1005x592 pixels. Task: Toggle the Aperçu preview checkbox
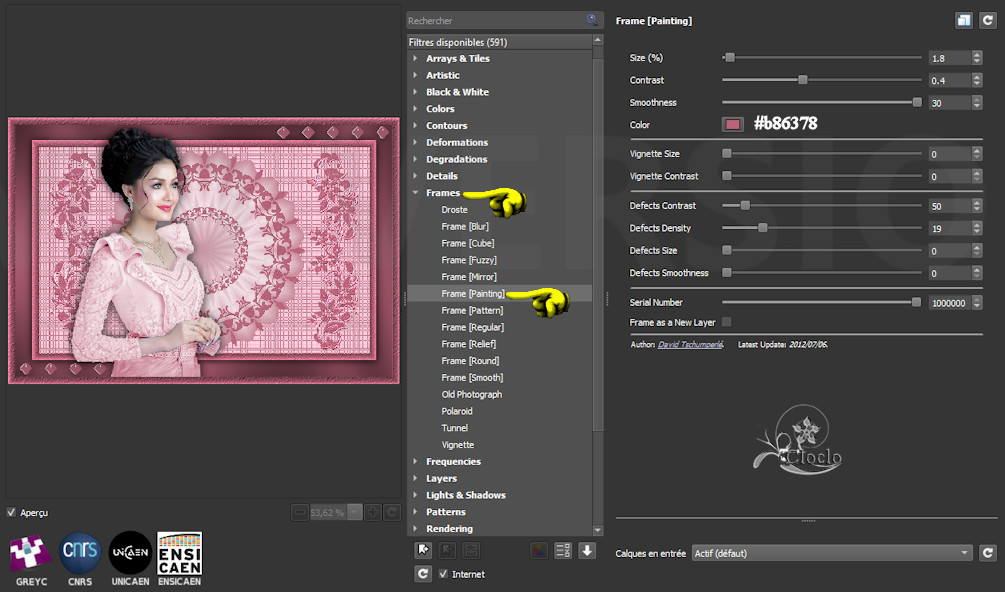click(12, 512)
